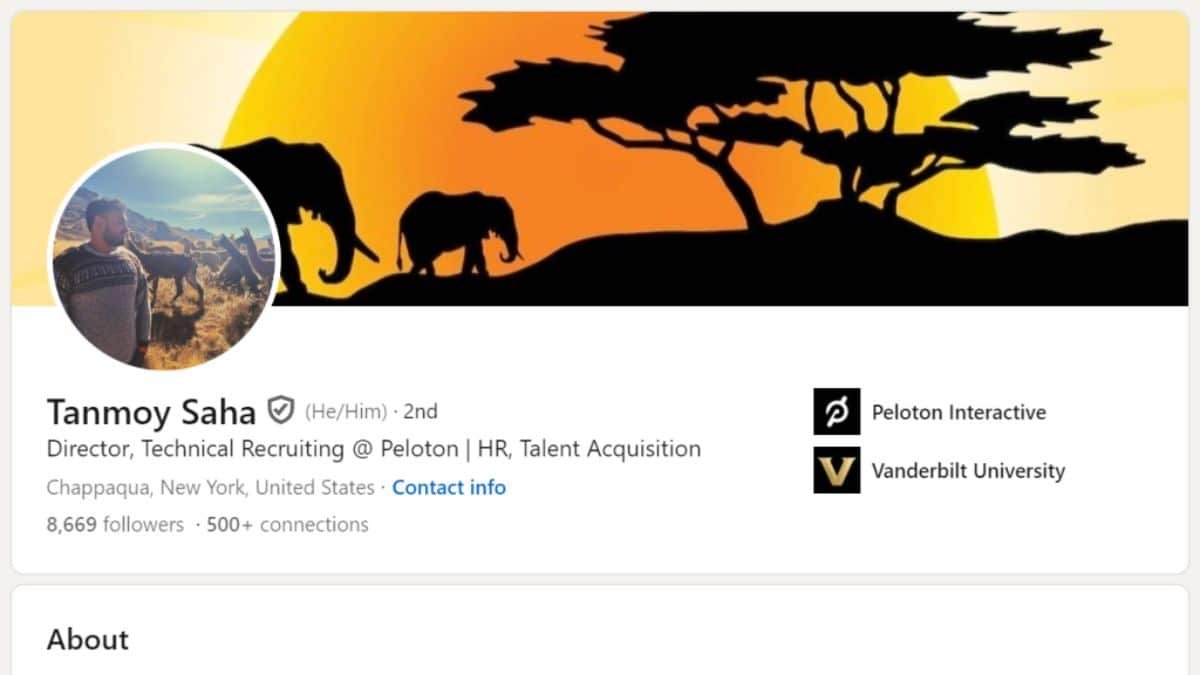
Task: Click the name Tanmoy Saha
Action: coord(152,411)
